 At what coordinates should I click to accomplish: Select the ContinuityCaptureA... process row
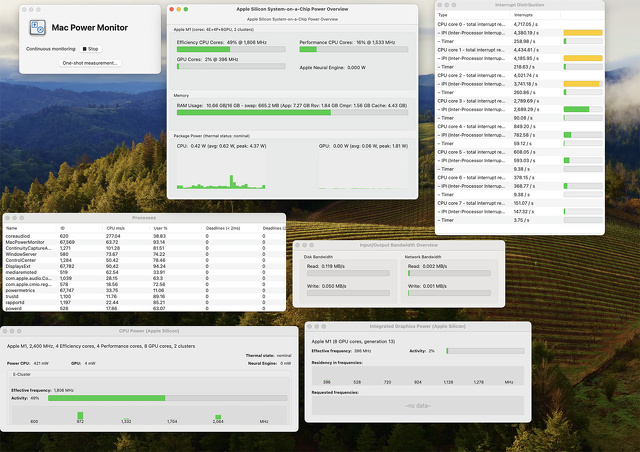coord(144,248)
